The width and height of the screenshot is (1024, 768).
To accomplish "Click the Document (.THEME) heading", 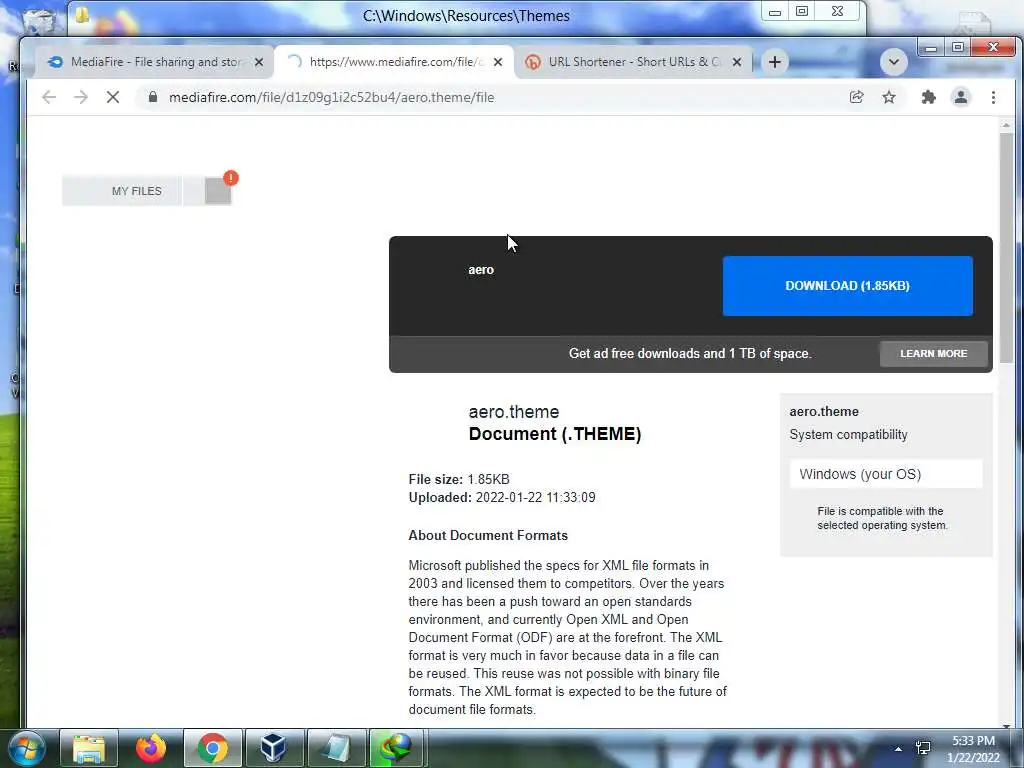I will (554, 434).
